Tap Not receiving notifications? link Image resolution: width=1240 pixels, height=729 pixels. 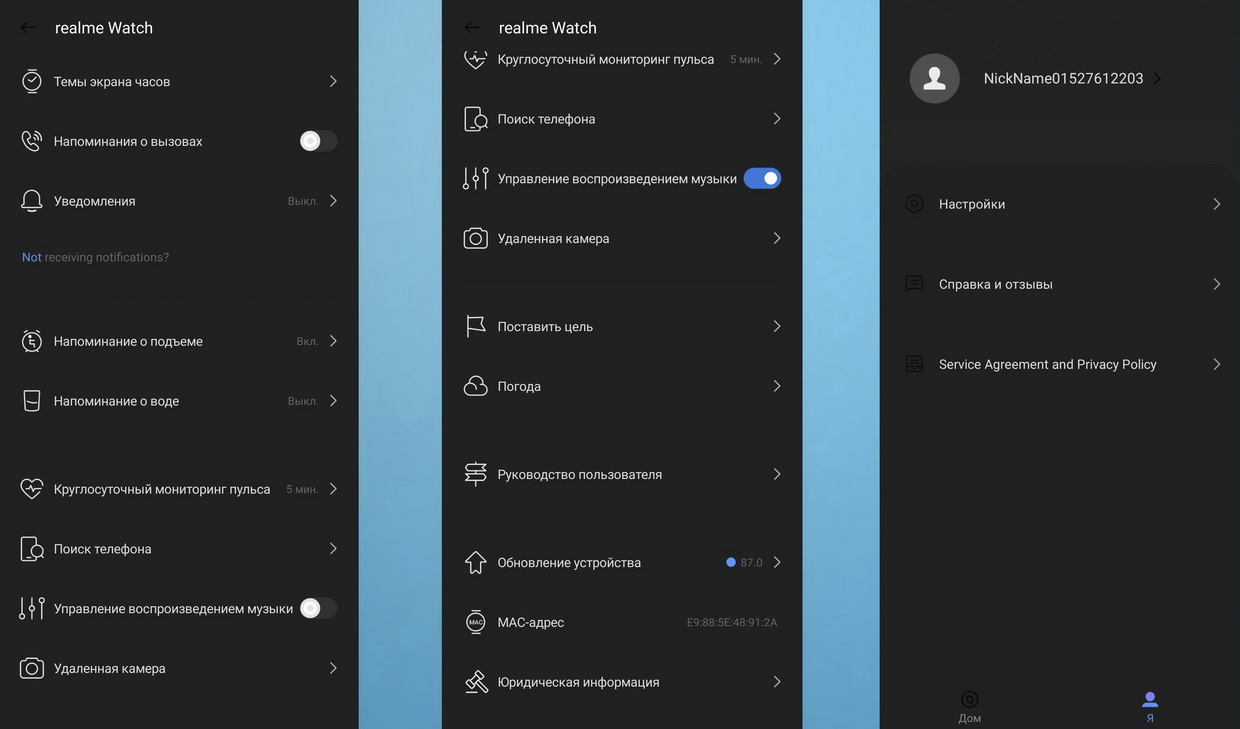[95, 257]
